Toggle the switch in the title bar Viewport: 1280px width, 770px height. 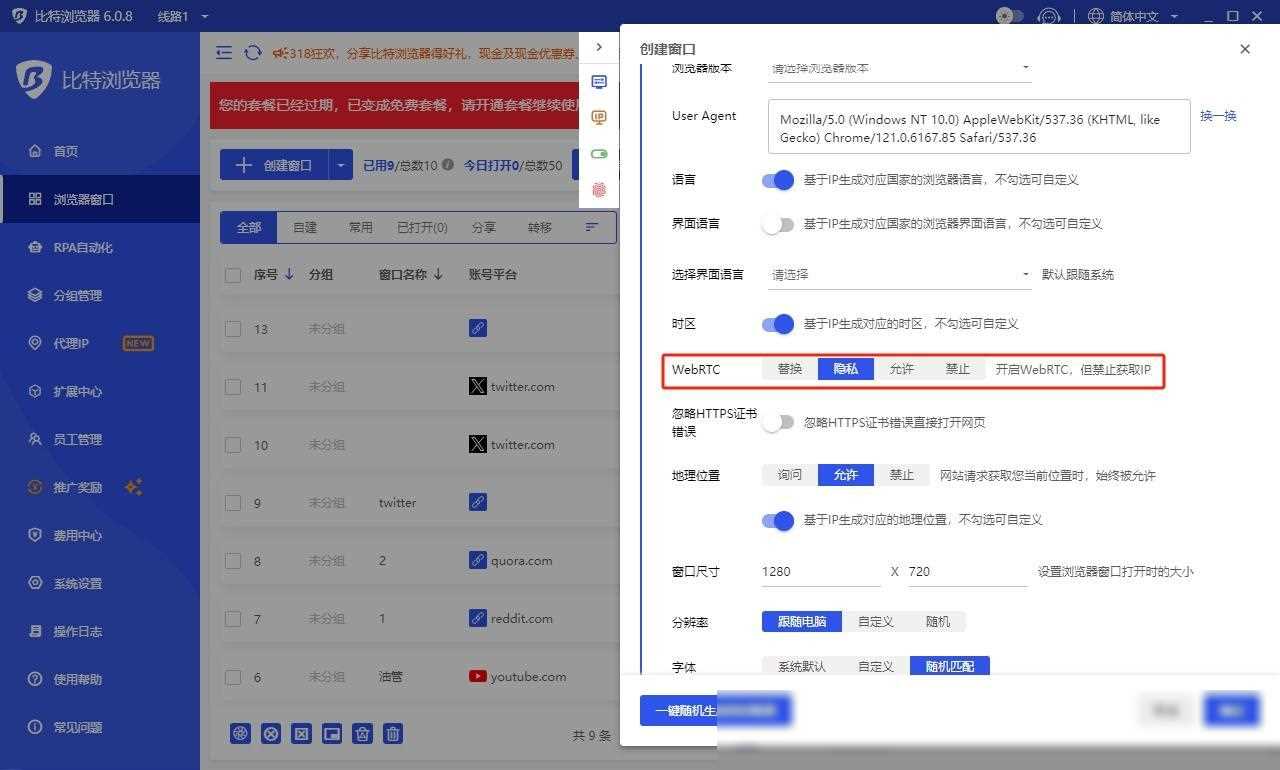coord(1010,16)
